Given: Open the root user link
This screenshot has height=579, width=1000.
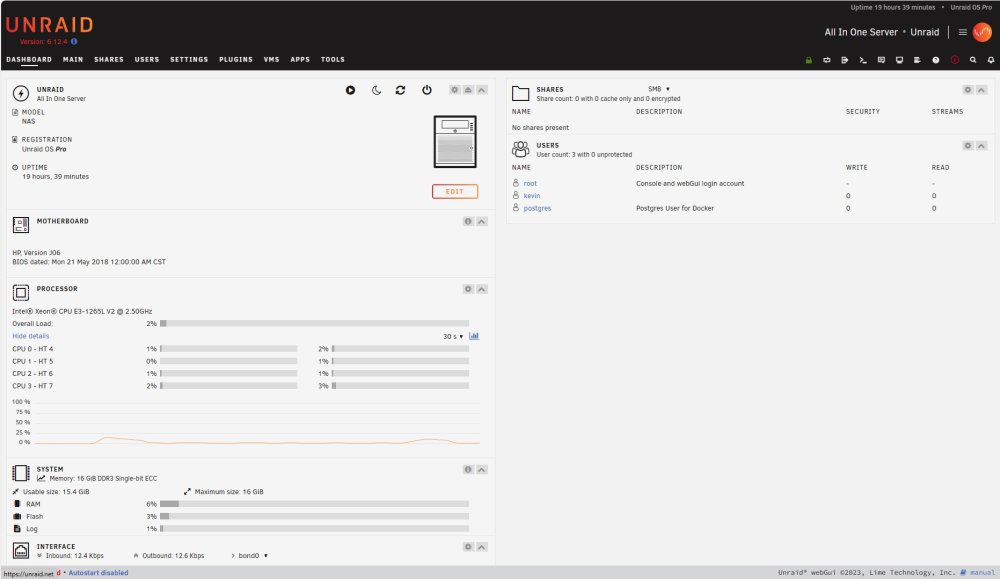Looking at the screenshot, I should click(x=530, y=184).
